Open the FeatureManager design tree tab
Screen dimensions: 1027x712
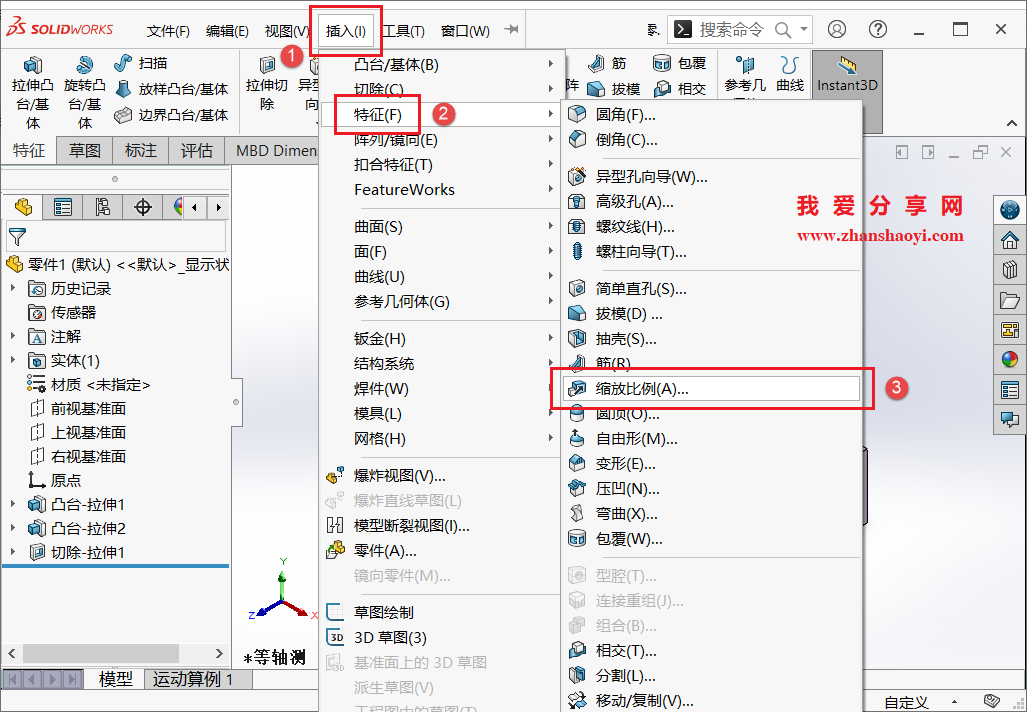tap(24, 208)
